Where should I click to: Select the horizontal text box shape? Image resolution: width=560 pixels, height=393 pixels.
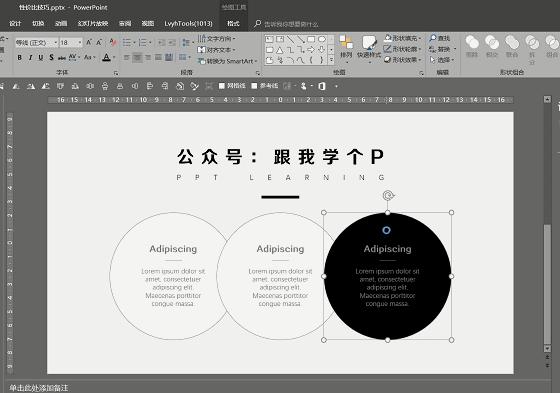269,39
